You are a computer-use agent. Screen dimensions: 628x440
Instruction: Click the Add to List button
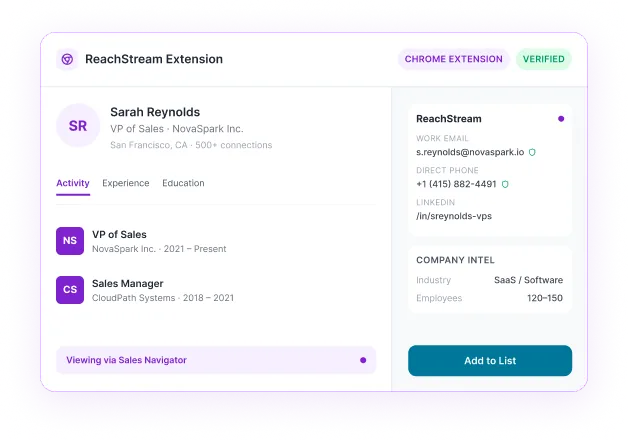pos(490,360)
